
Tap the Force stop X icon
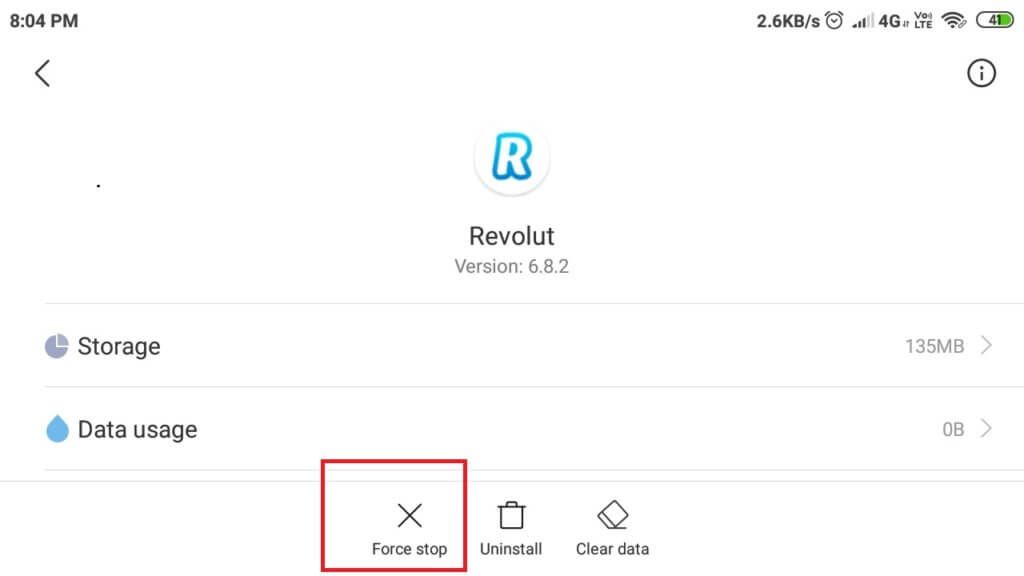[x=409, y=515]
